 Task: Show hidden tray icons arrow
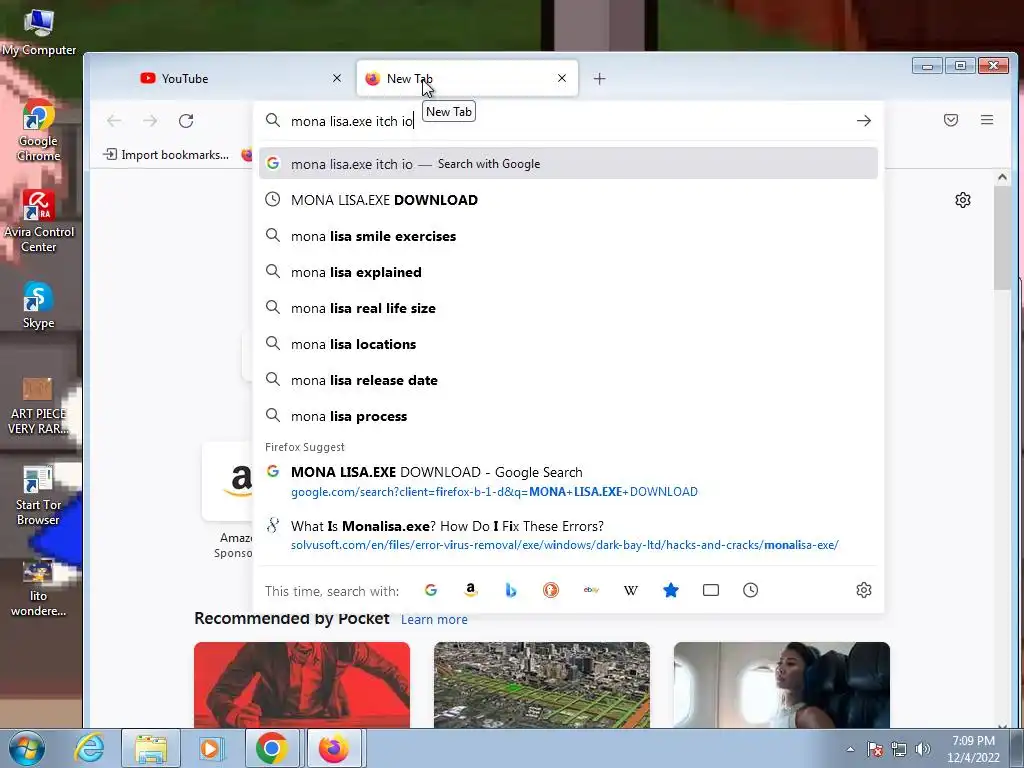click(850, 749)
